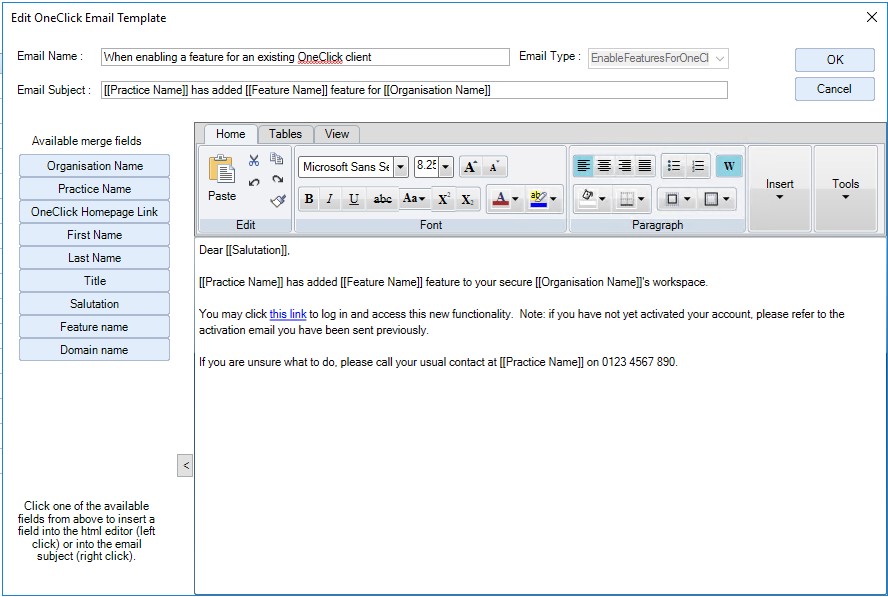This screenshot has height=597, width=888.
Task: Toggle italic formatting
Action: pos(330,199)
